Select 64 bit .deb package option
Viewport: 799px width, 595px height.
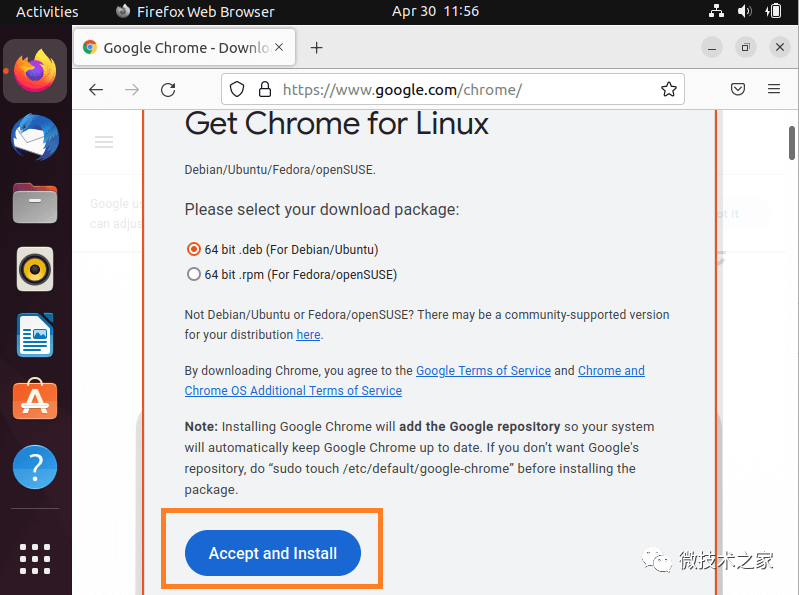tap(194, 249)
